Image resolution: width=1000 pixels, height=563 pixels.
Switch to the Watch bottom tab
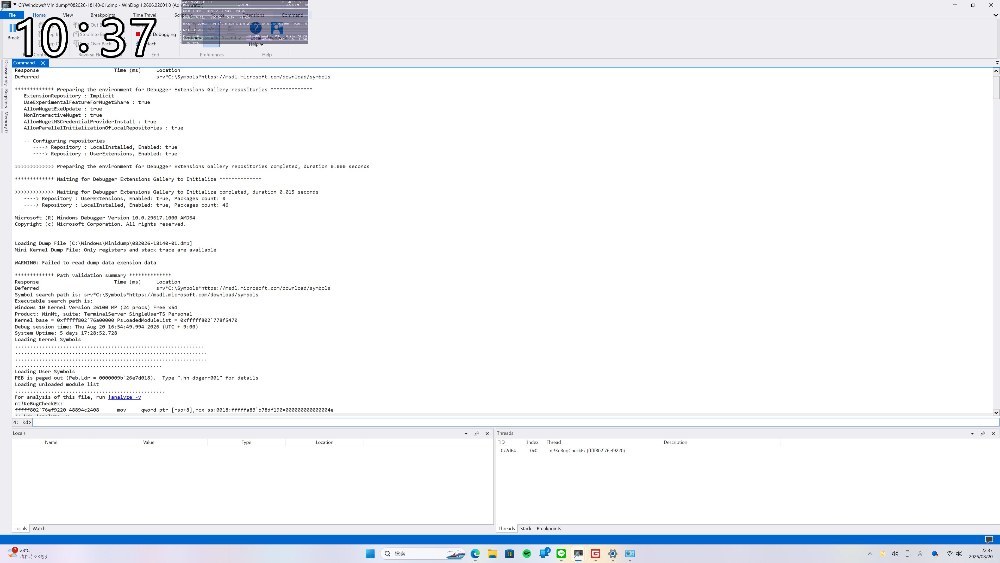click(38, 529)
